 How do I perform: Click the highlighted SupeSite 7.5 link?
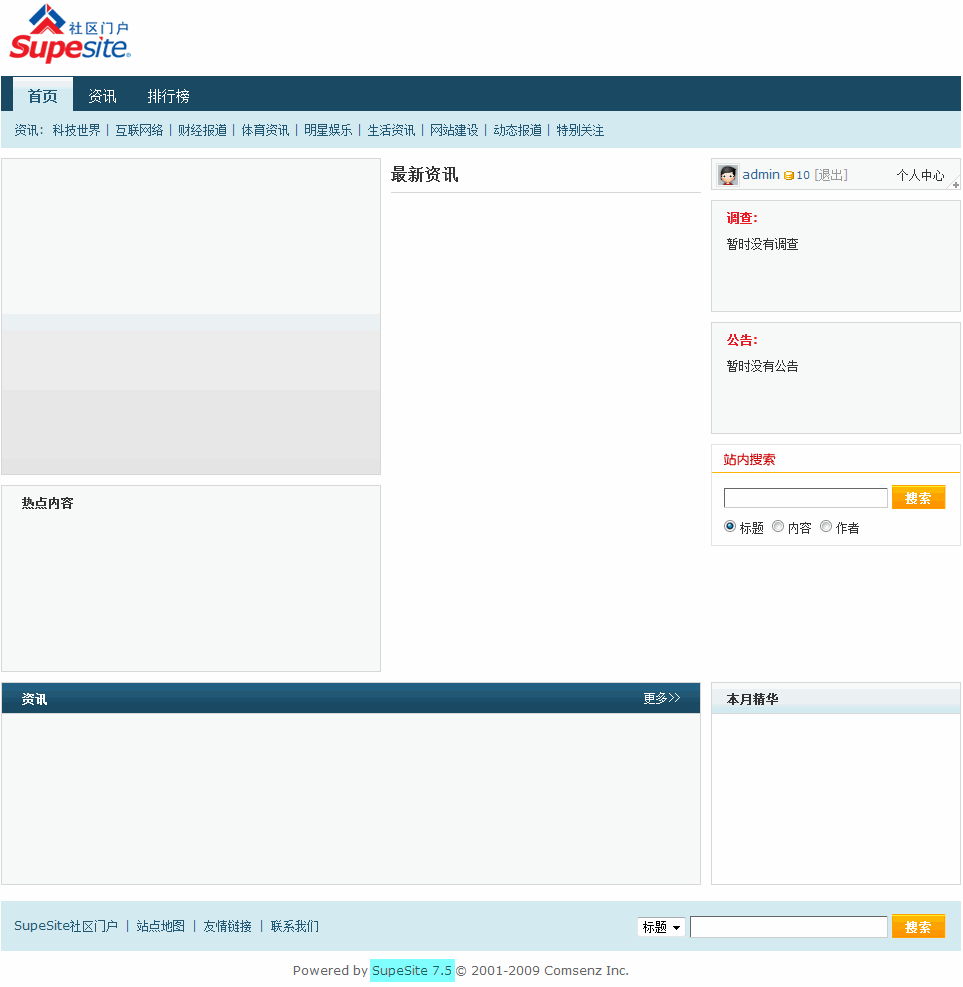pos(412,970)
